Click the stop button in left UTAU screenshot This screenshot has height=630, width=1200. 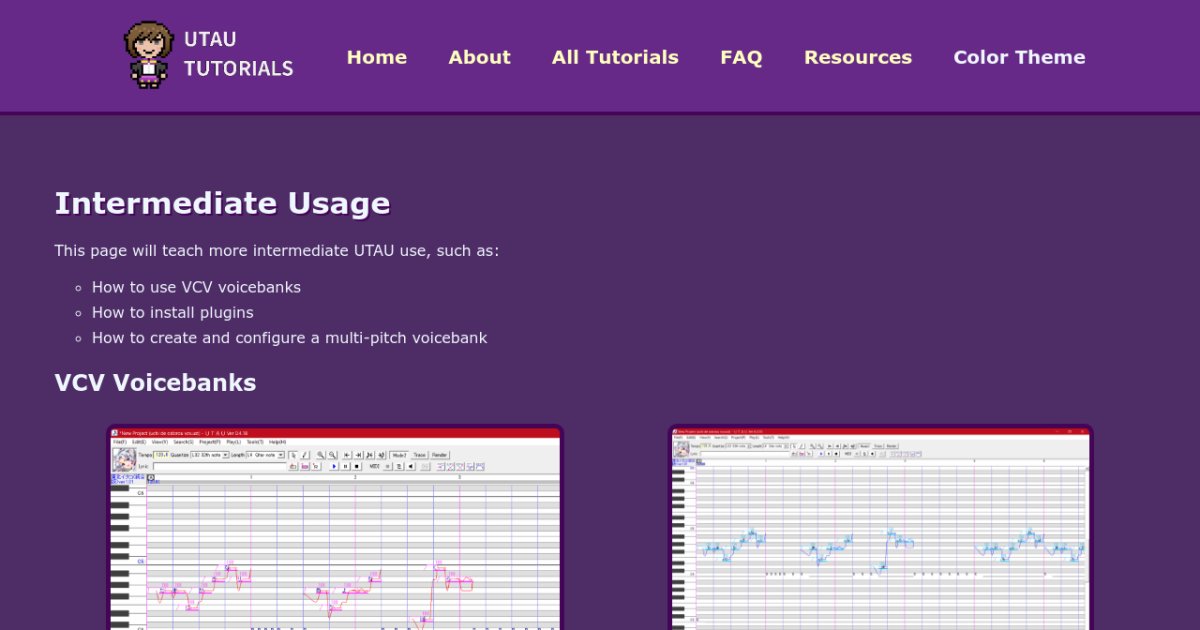(357, 466)
